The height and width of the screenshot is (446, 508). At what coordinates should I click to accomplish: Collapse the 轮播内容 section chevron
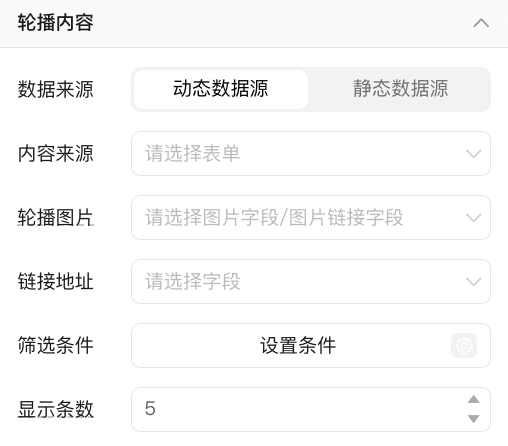(x=481, y=23)
